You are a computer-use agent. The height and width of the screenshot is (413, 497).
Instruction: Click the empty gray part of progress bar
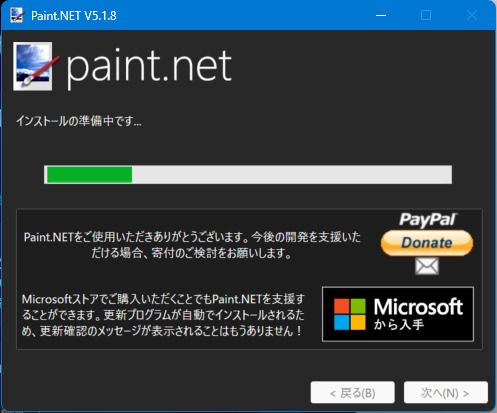click(292, 175)
